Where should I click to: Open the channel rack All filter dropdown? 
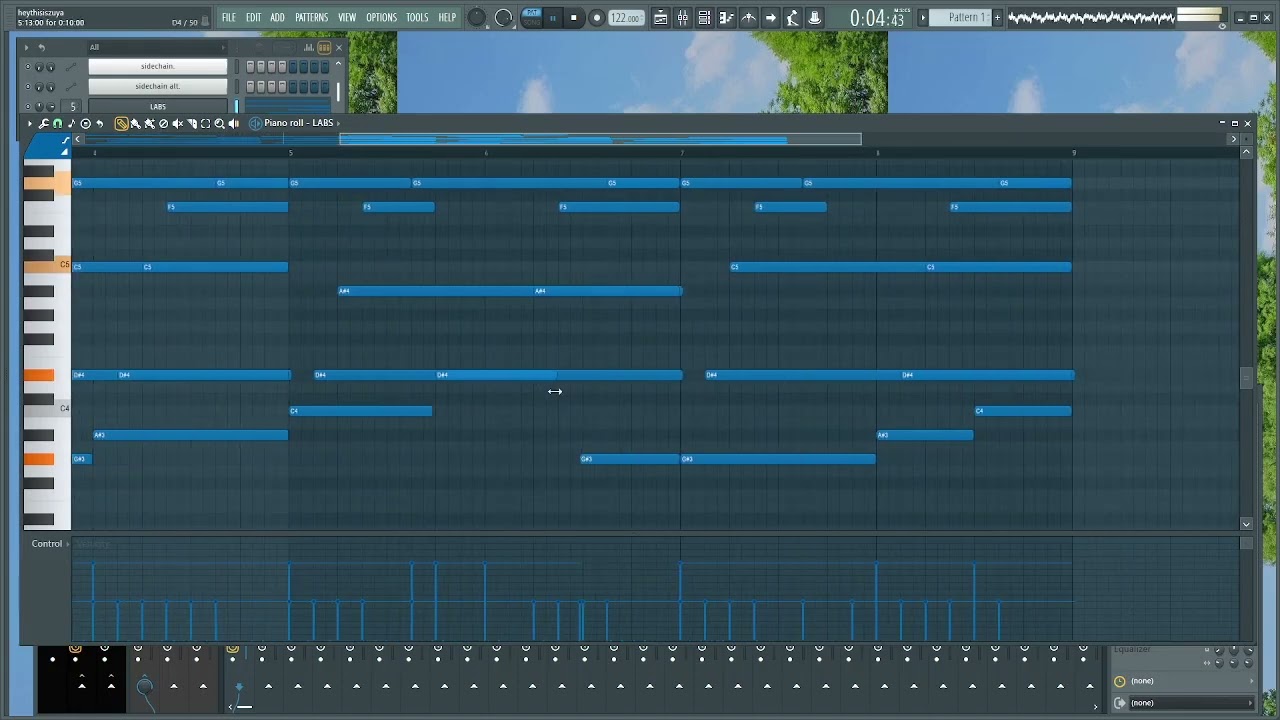156,47
